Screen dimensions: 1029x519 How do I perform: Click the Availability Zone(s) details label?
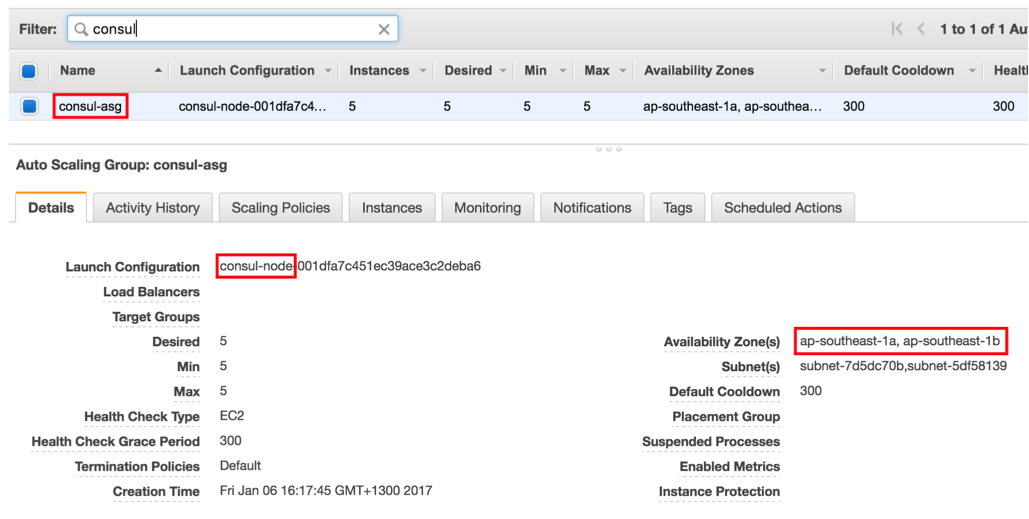point(722,342)
